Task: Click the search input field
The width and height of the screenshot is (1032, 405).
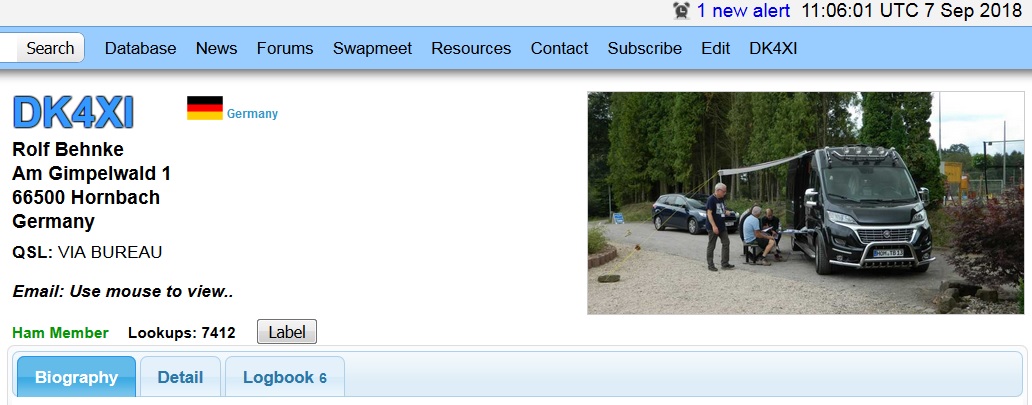Action: pos(8,48)
